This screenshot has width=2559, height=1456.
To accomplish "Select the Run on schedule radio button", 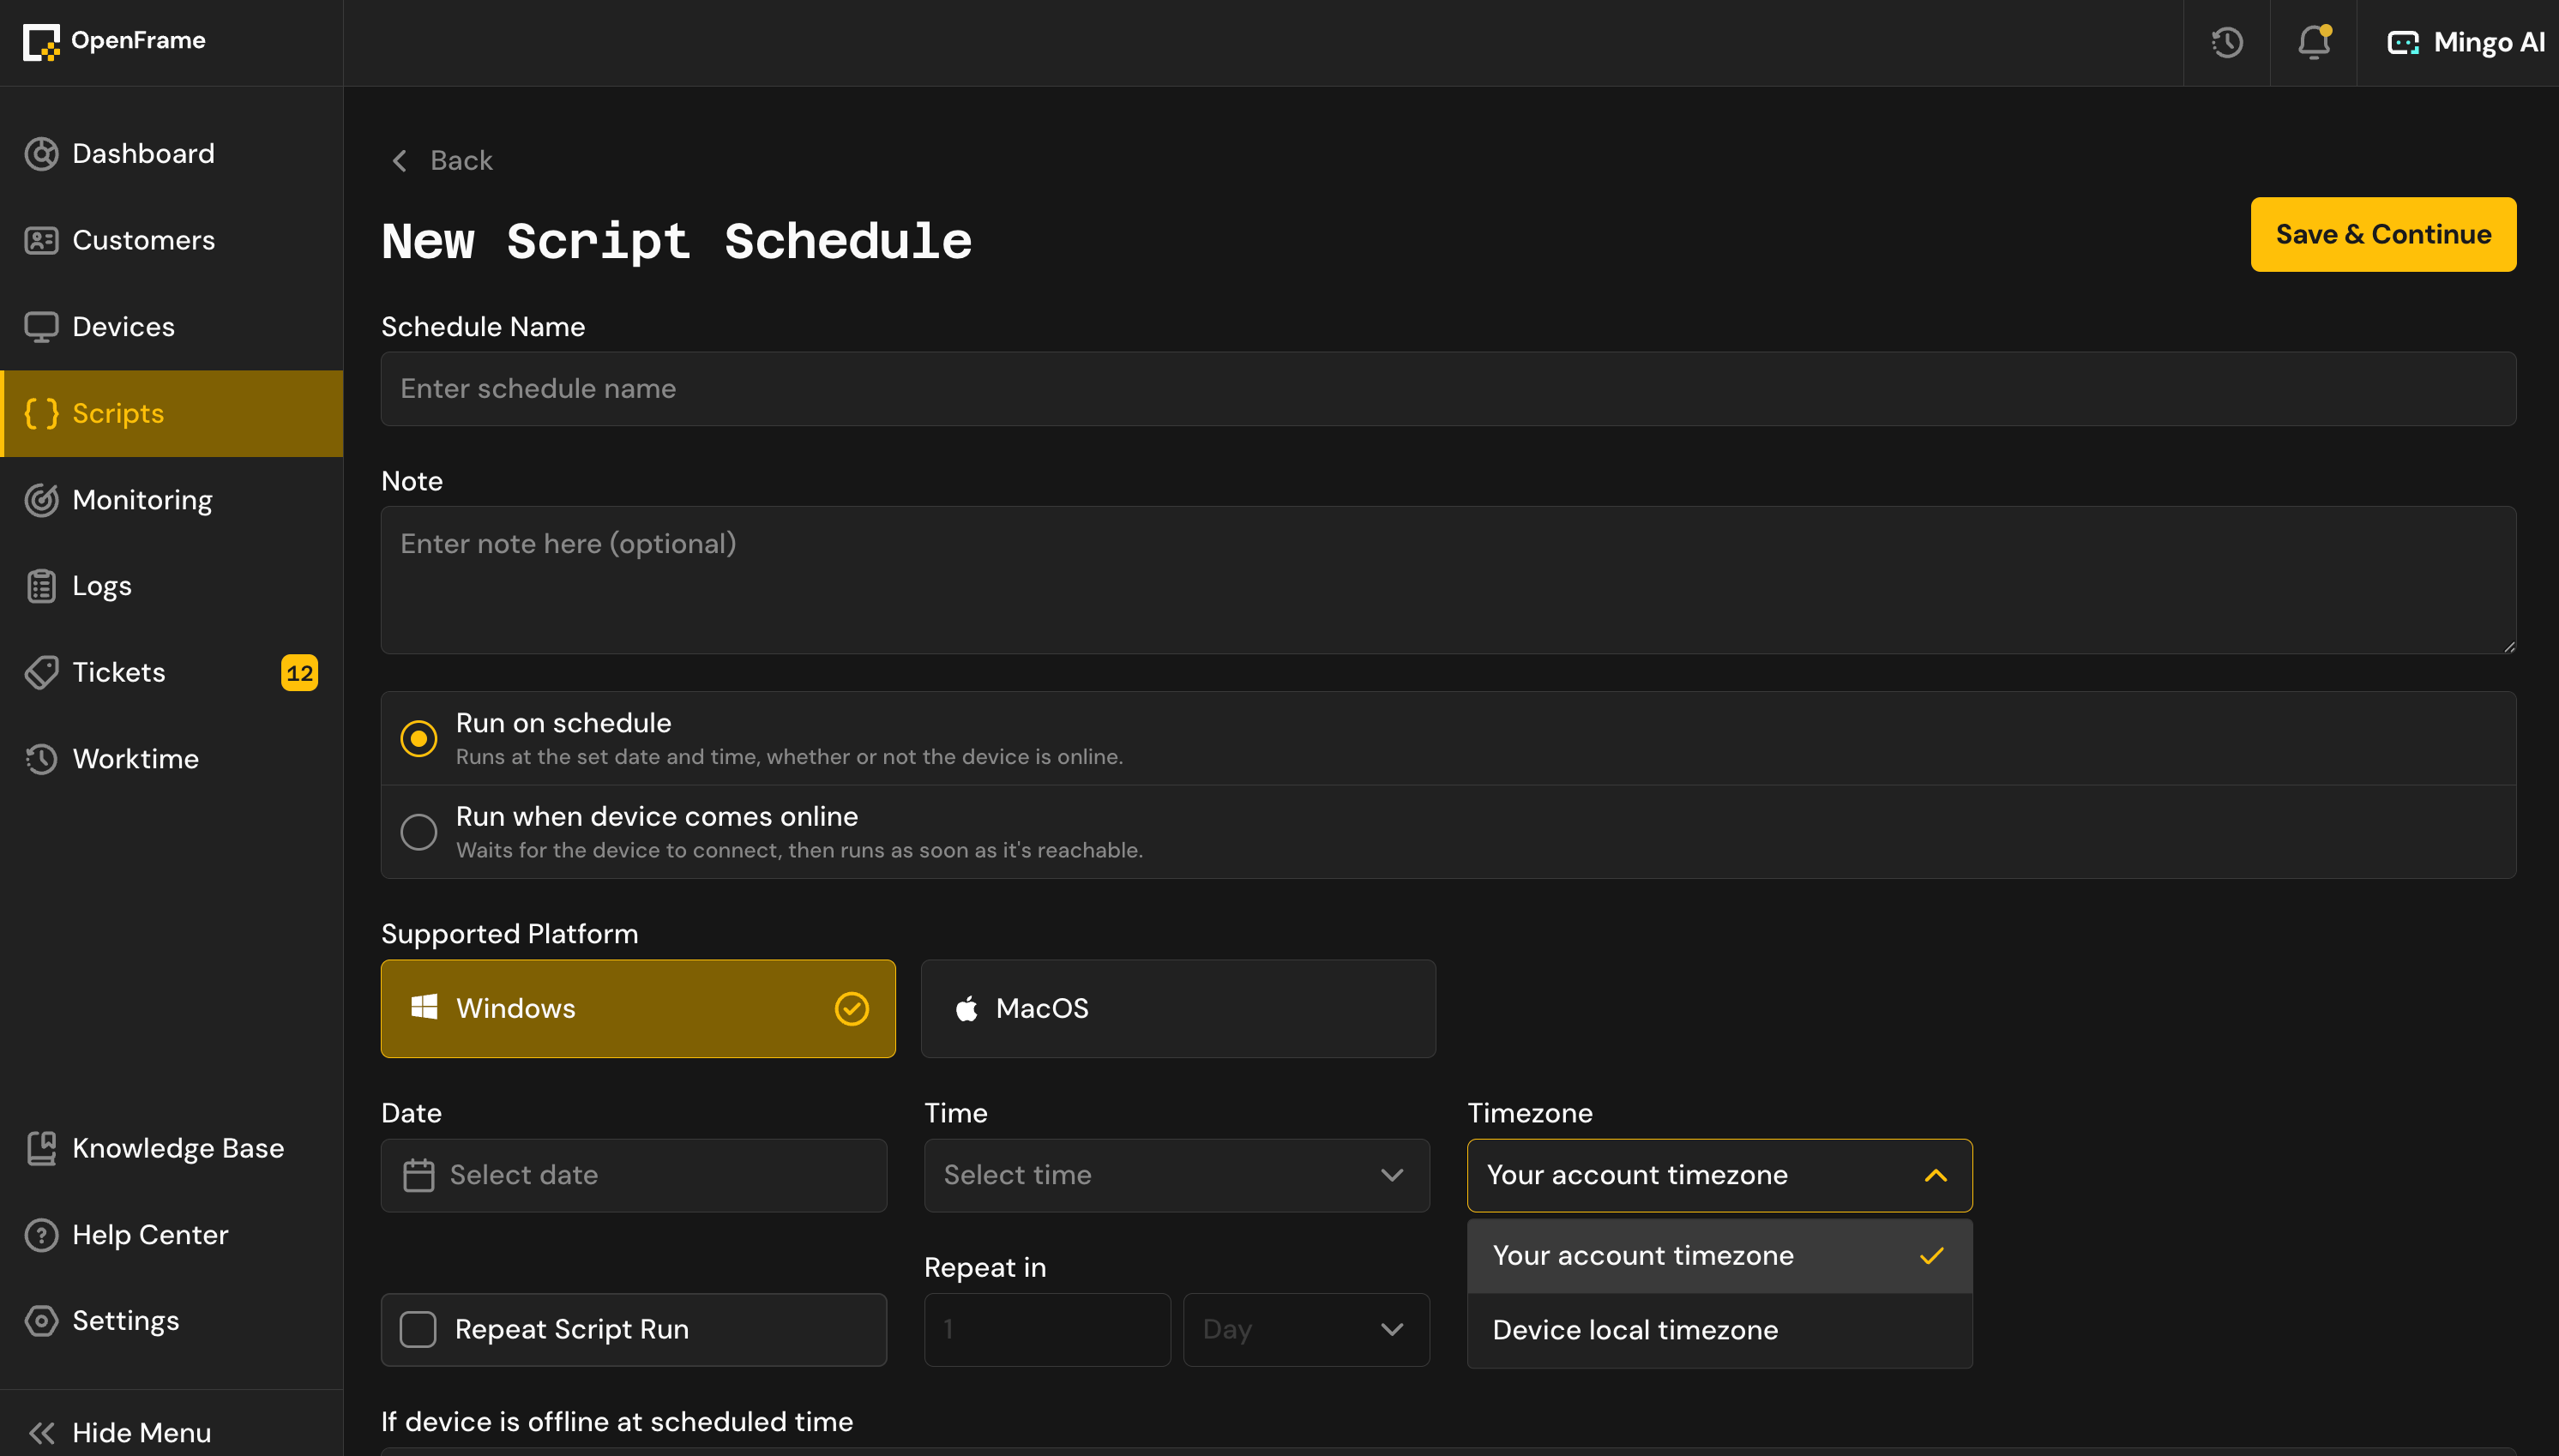I will [418, 739].
